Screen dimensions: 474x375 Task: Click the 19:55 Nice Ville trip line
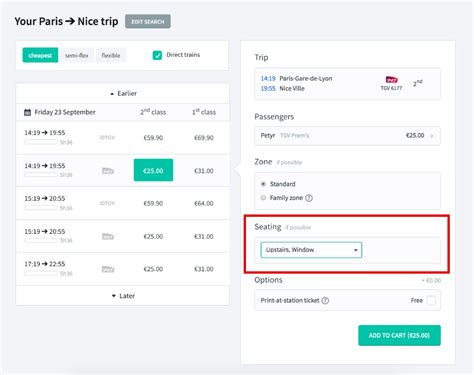282,88
